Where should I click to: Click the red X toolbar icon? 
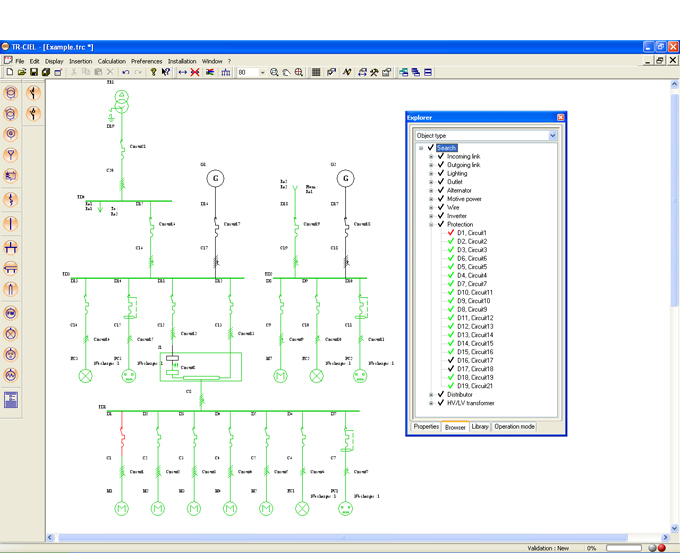195,72
